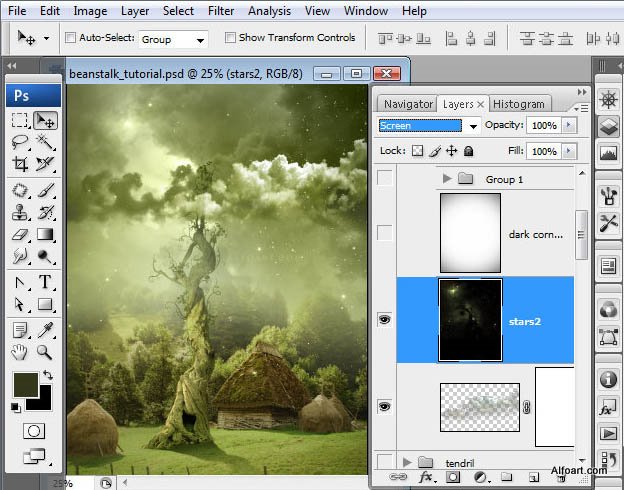
Task: Select the dark corners layer thumbnail
Action: click(x=469, y=232)
